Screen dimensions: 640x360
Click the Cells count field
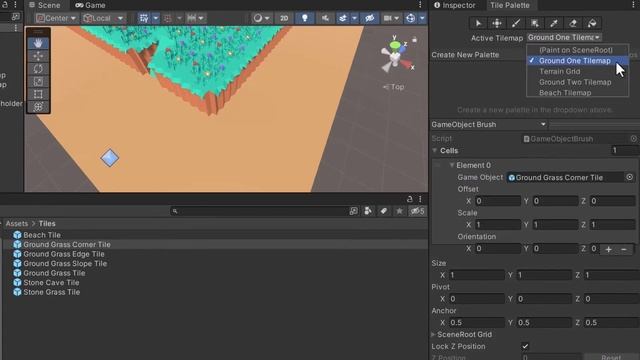(624, 151)
